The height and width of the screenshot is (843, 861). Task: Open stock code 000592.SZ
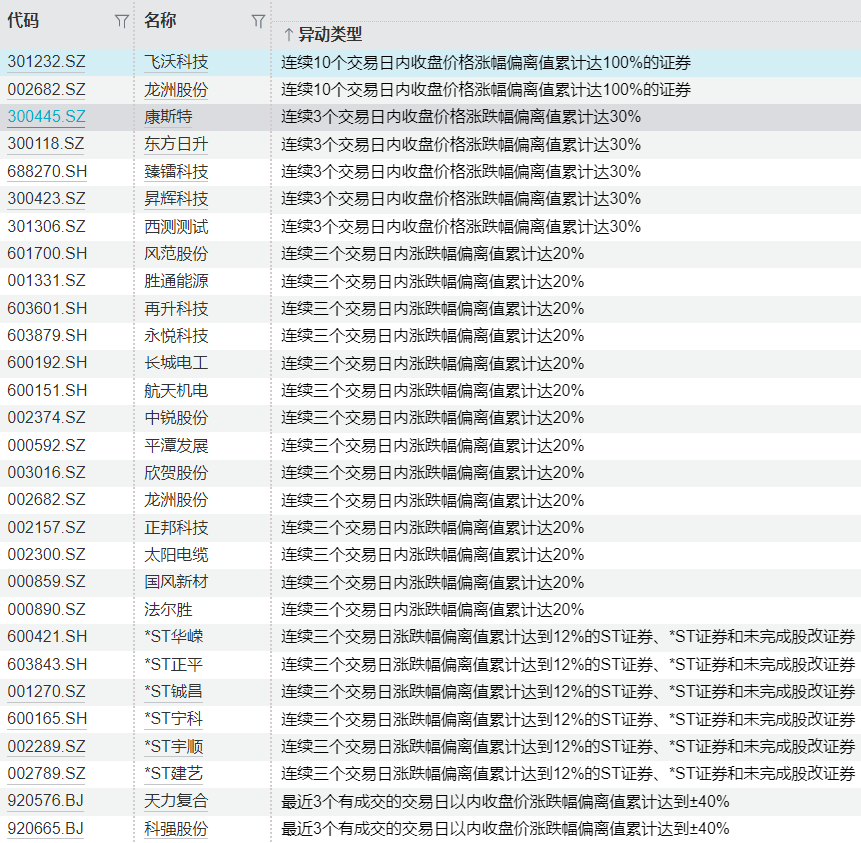tap(46, 445)
